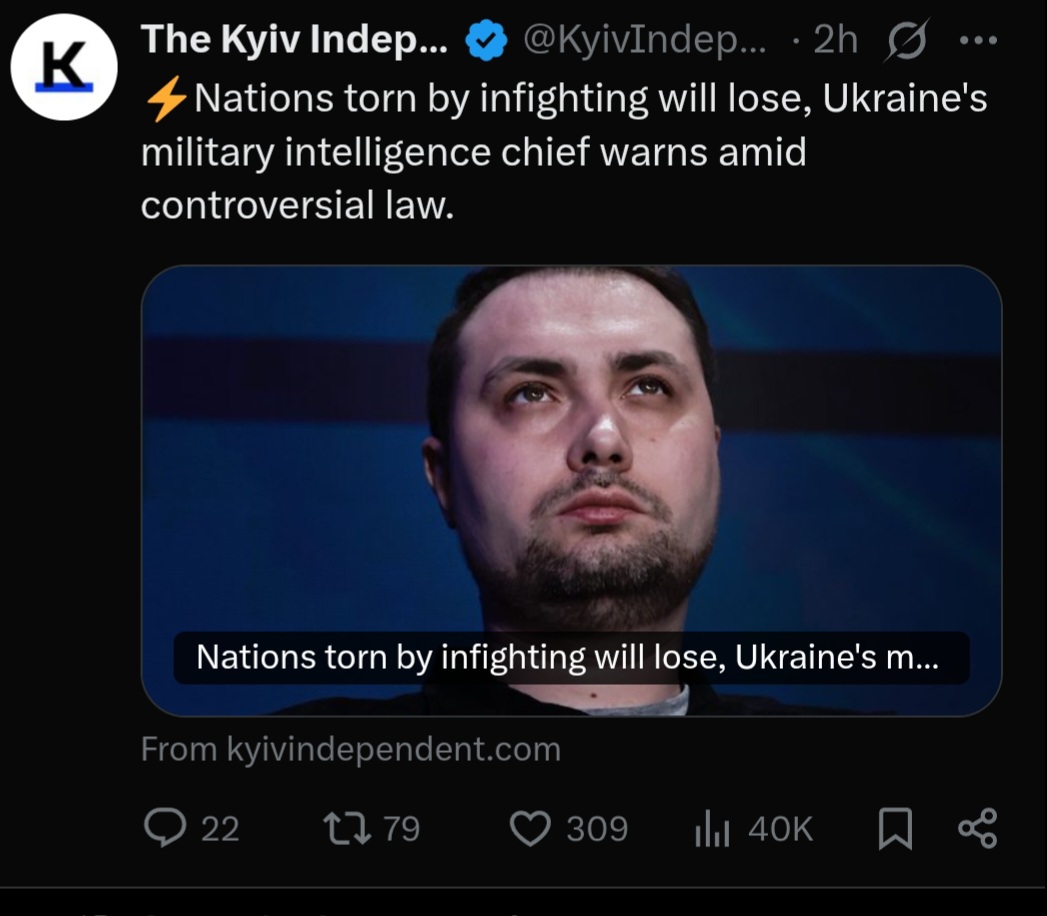Open the @KyivIndep... handle link
Viewport: 1047px width, 916px height.
(x=646, y=40)
